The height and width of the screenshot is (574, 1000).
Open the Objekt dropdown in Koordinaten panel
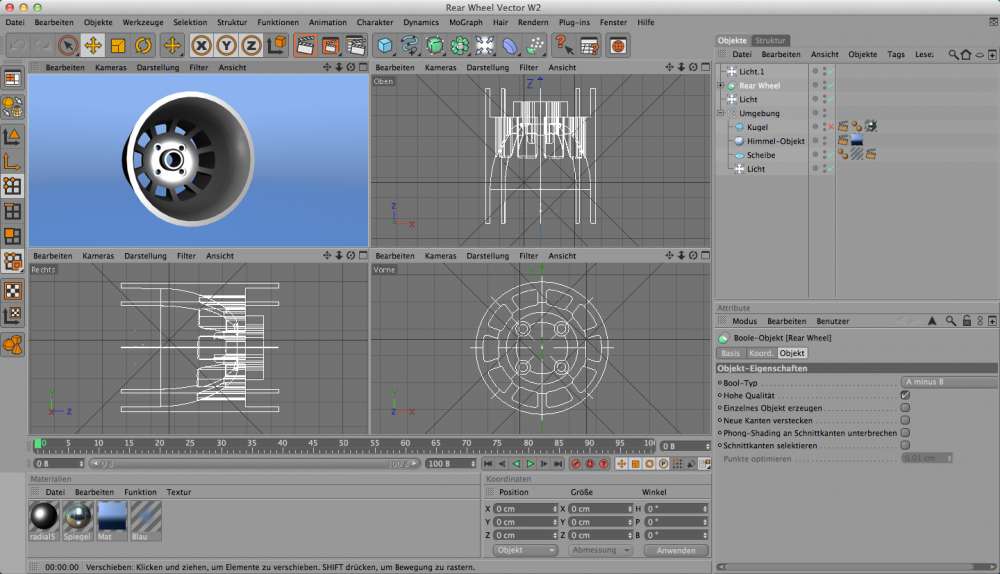525,550
